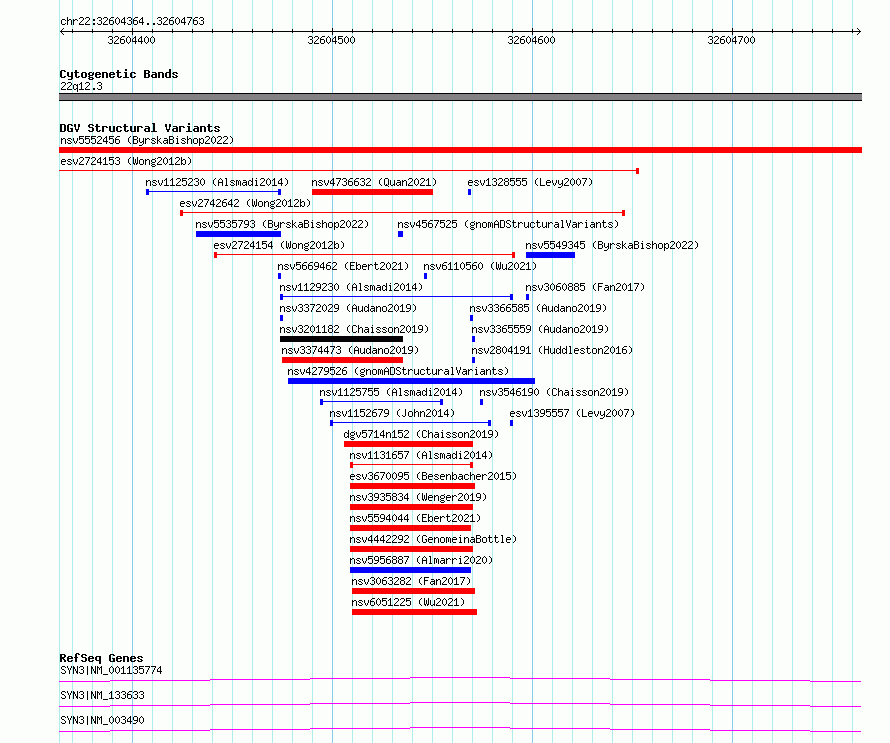Select nsv3063282 (Fan2017) label
This screenshot has height=743, width=890.
pyautogui.click(x=412, y=581)
